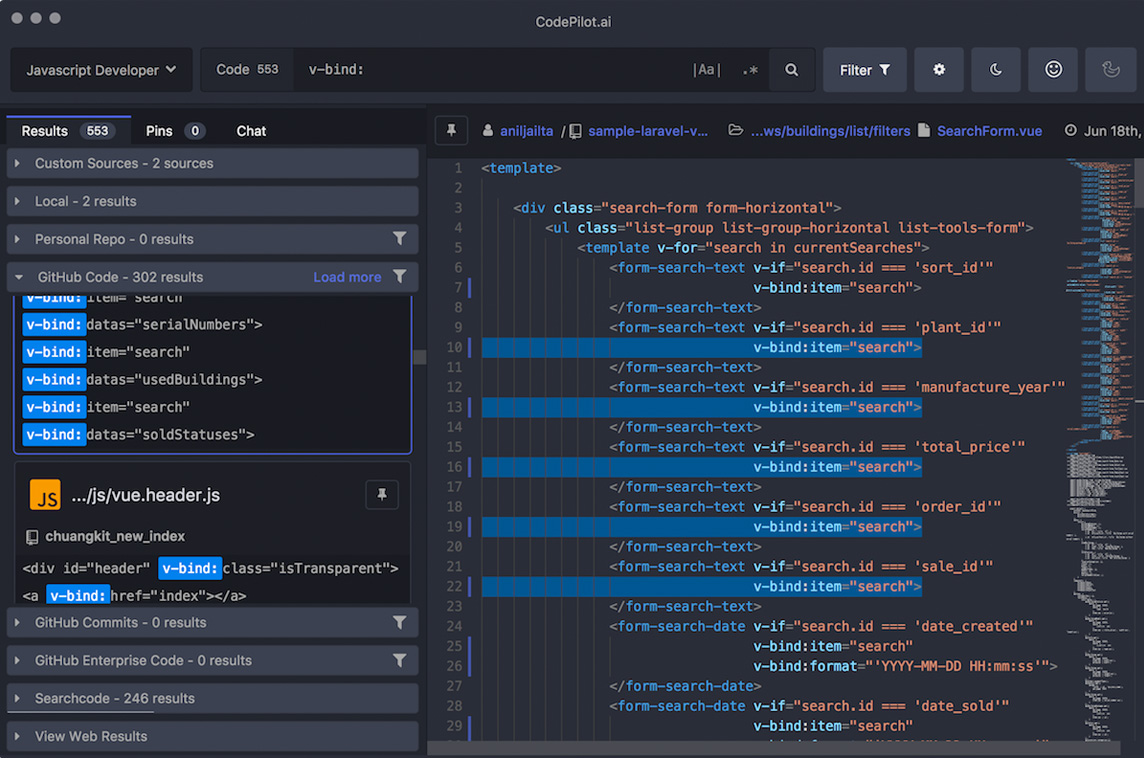Click the open folder icon in breadcrumb
Viewport: 1144px width, 758px height.
coord(735,131)
